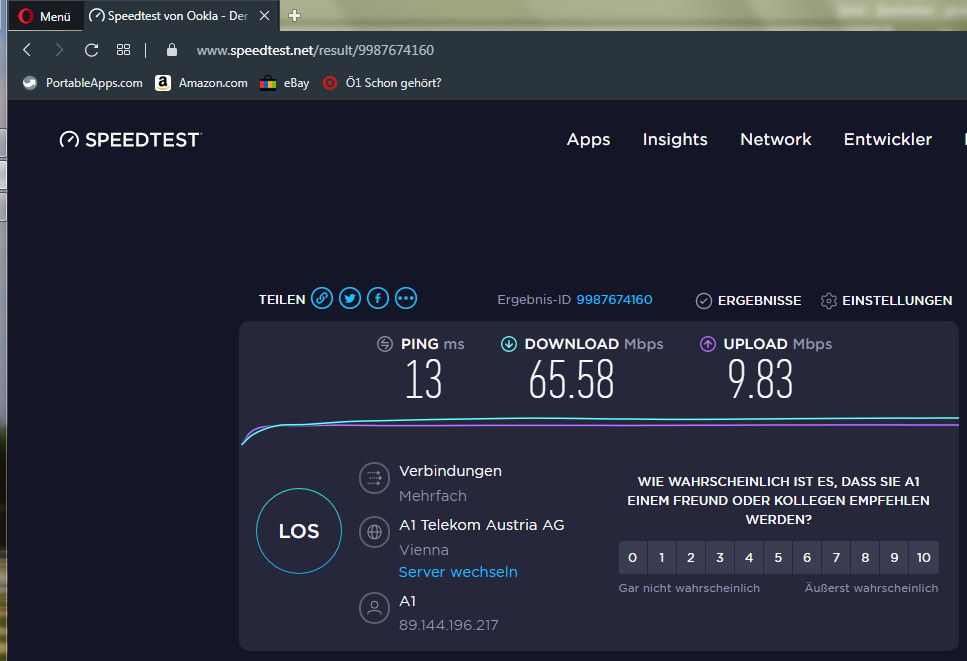
Task: Rate recommendation likelihood 1
Action: [x=662, y=557]
